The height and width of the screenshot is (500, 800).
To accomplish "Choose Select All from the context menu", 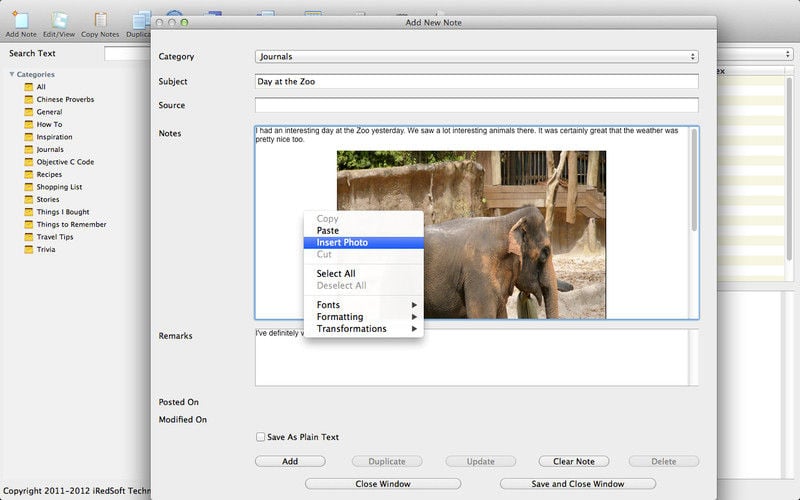I will 363,273.
